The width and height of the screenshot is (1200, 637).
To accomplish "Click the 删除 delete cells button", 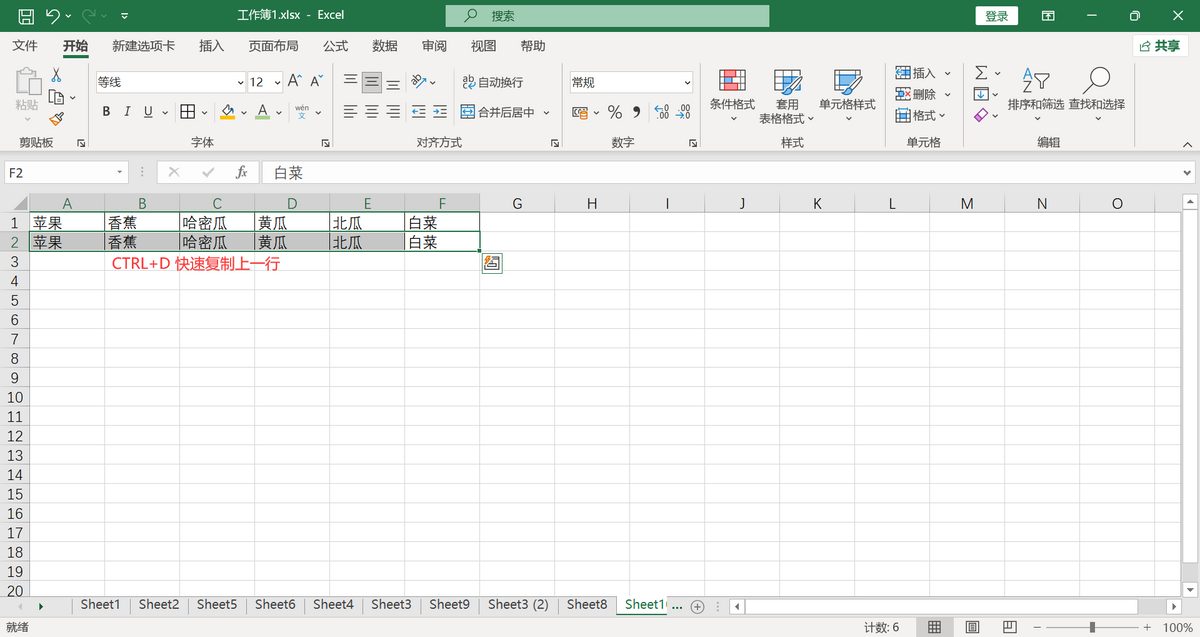I will click(x=916, y=94).
